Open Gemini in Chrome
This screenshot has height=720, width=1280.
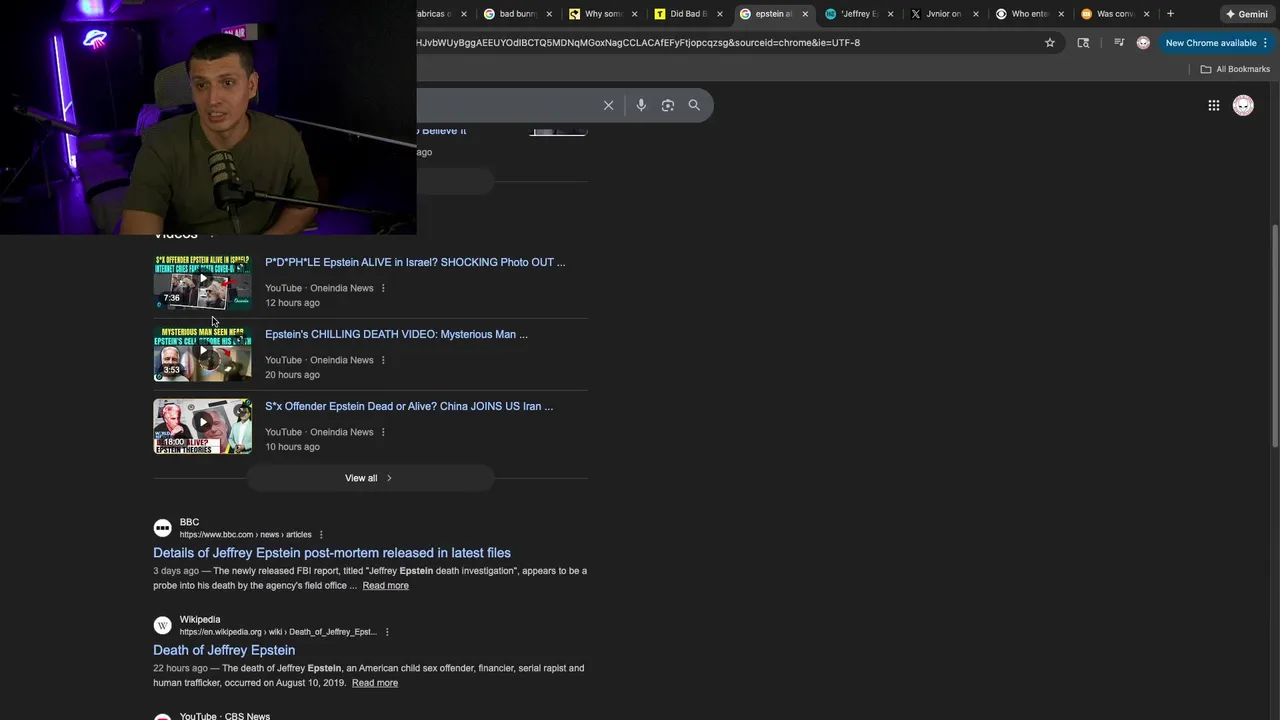[1246, 14]
